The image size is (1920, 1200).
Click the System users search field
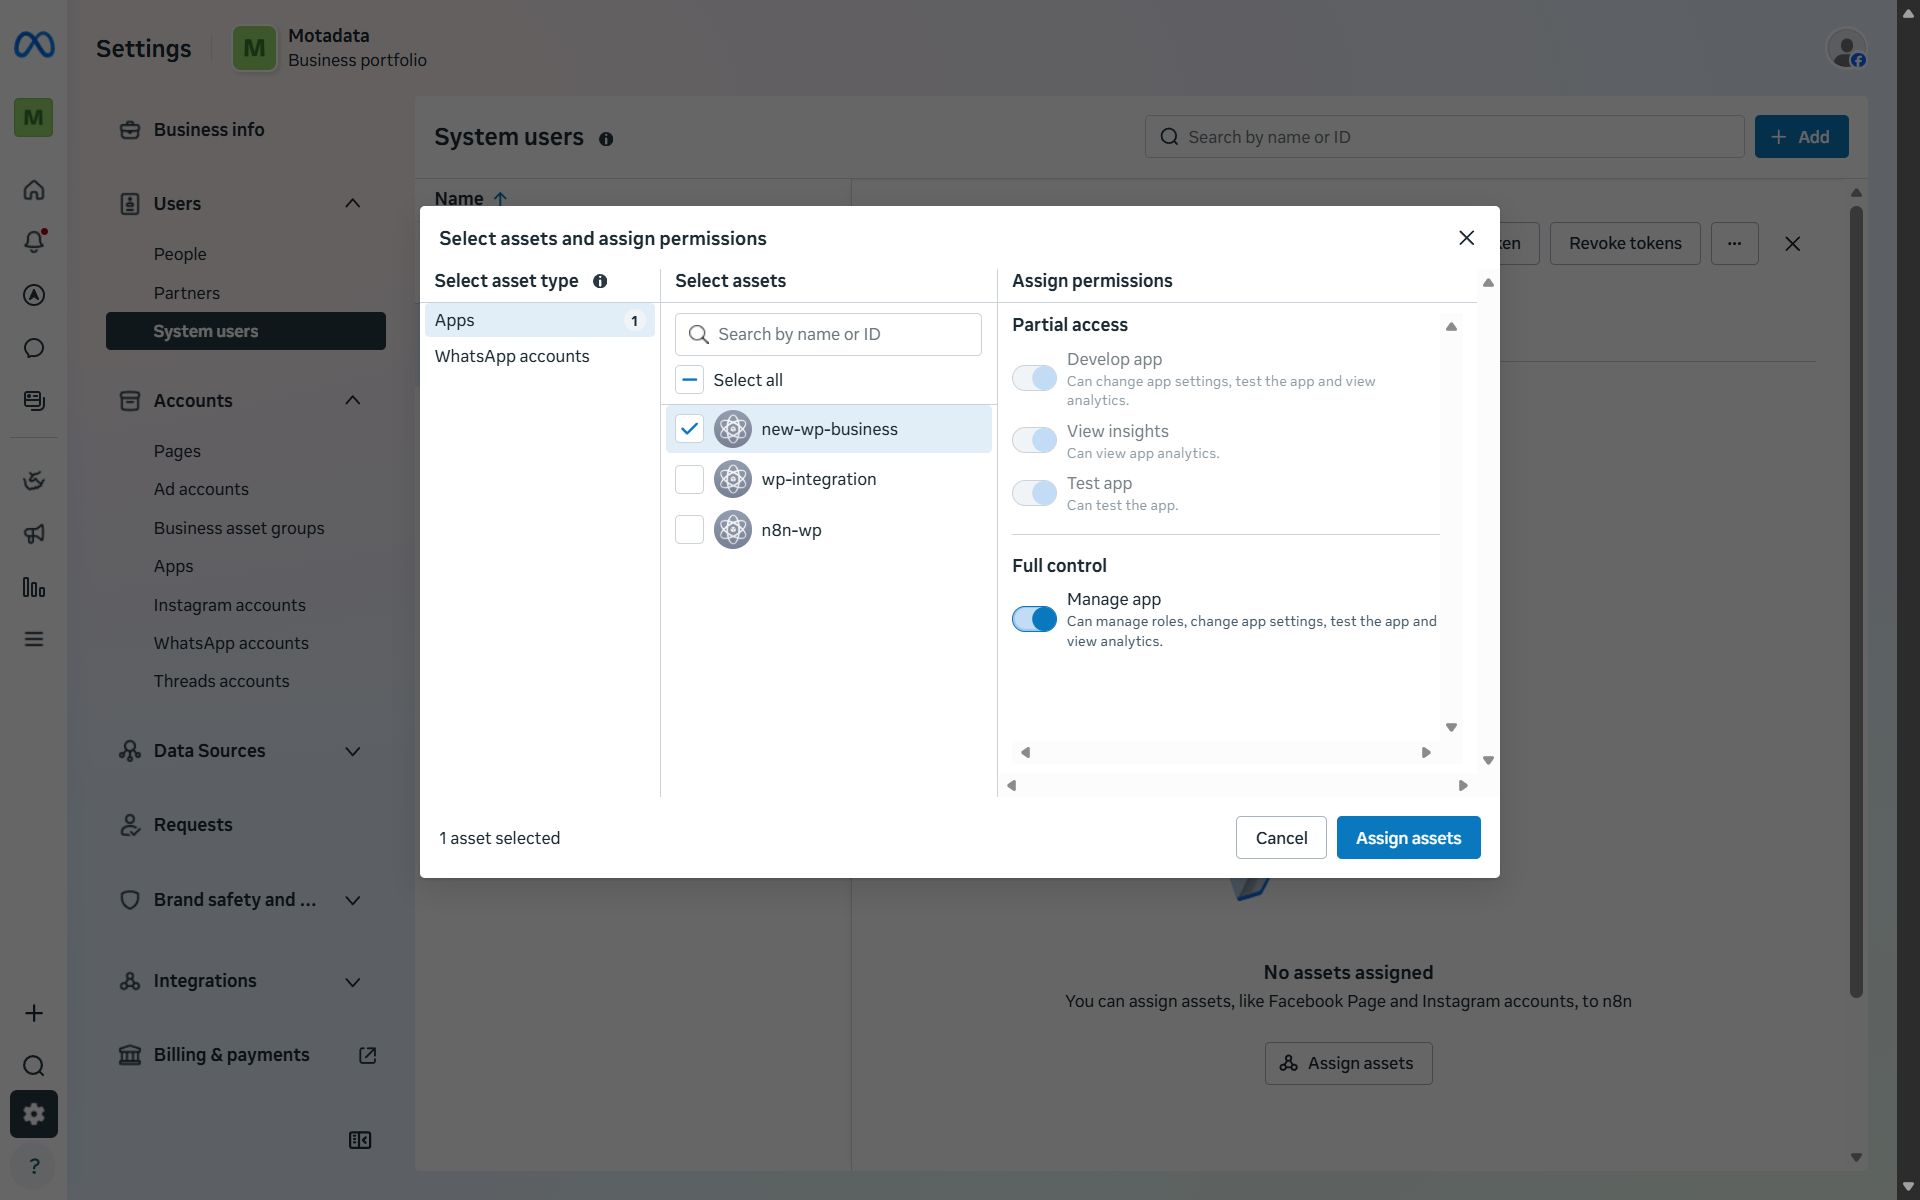[x=1444, y=137]
